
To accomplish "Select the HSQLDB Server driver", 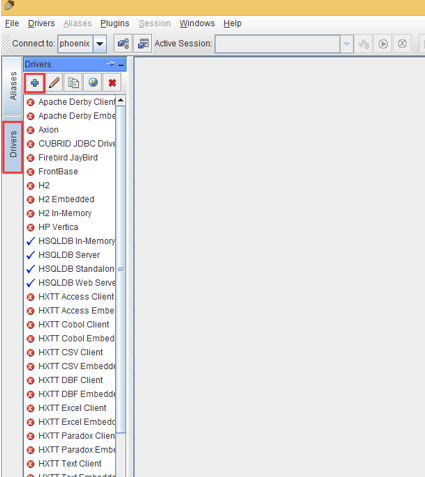I will click(x=70, y=255).
